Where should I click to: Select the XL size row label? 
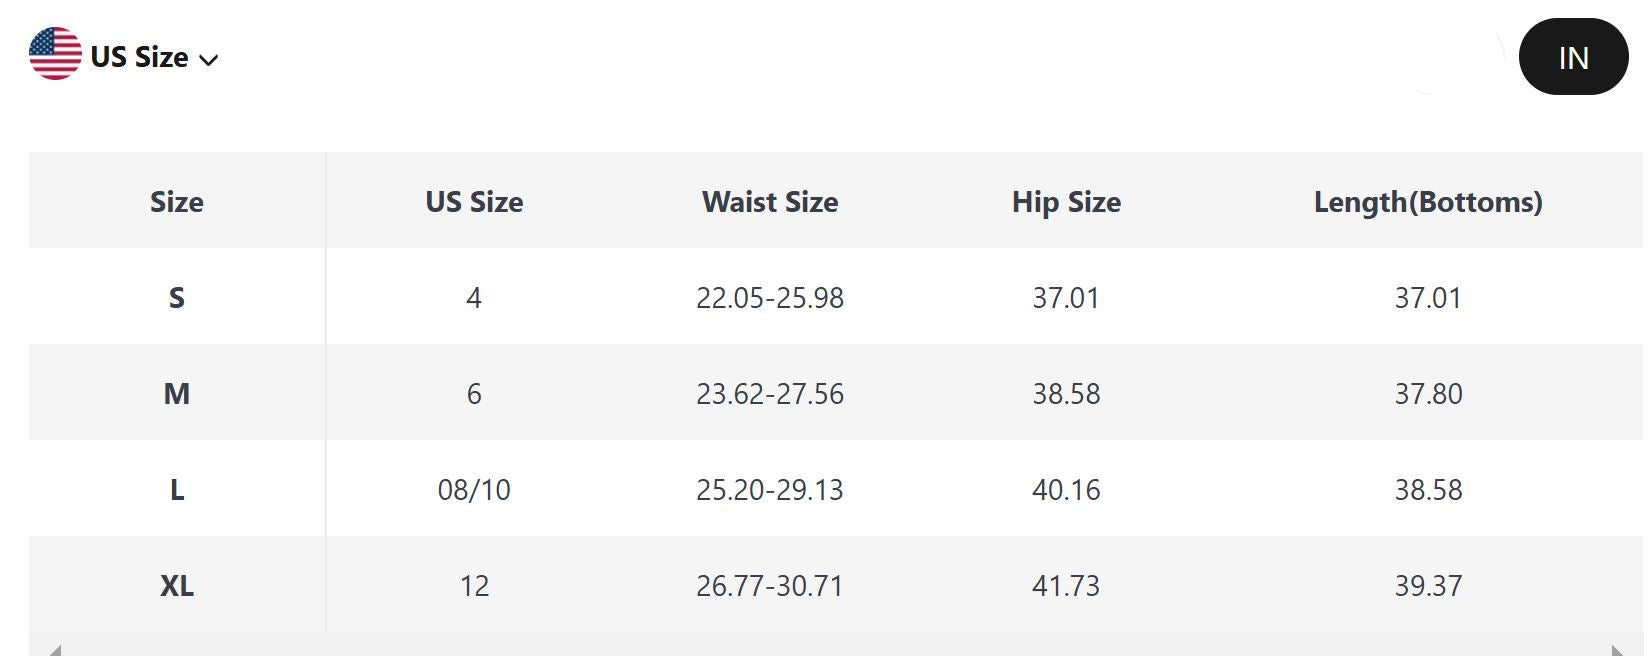click(x=177, y=586)
